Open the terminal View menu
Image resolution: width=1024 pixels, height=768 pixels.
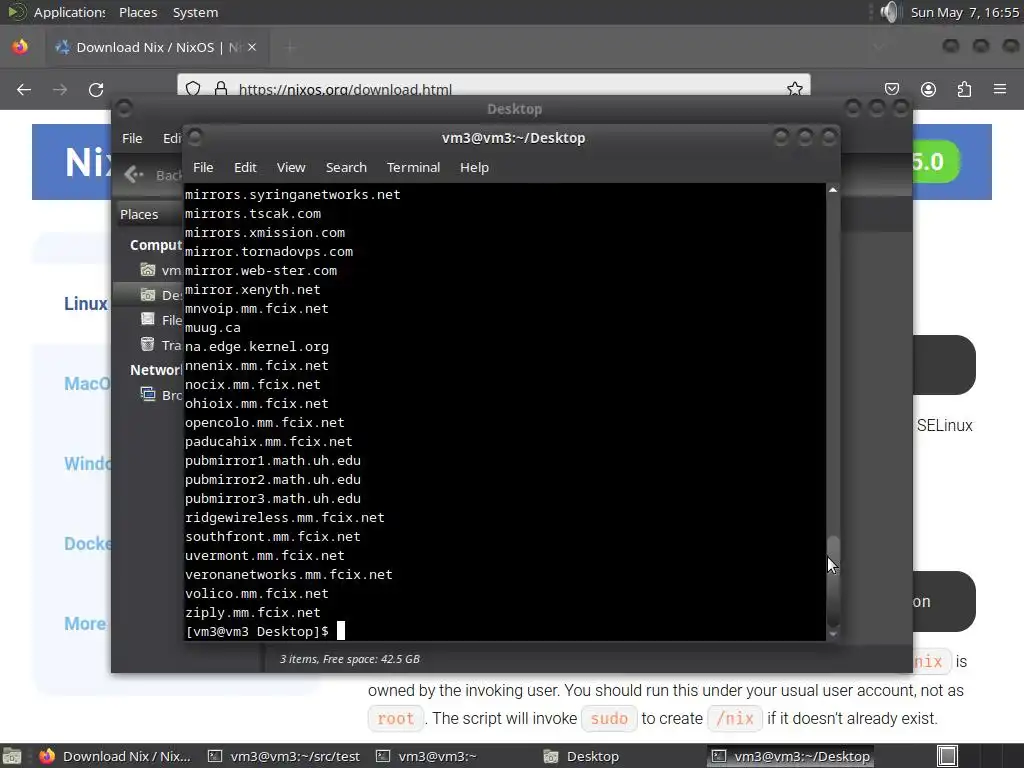[x=291, y=167]
